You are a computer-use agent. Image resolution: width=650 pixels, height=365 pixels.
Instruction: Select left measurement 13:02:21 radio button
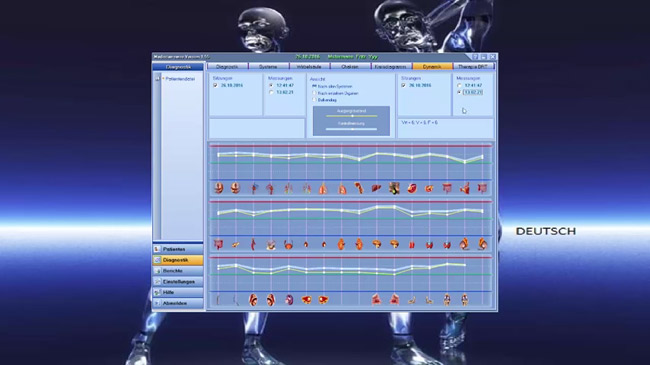point(271,92)
